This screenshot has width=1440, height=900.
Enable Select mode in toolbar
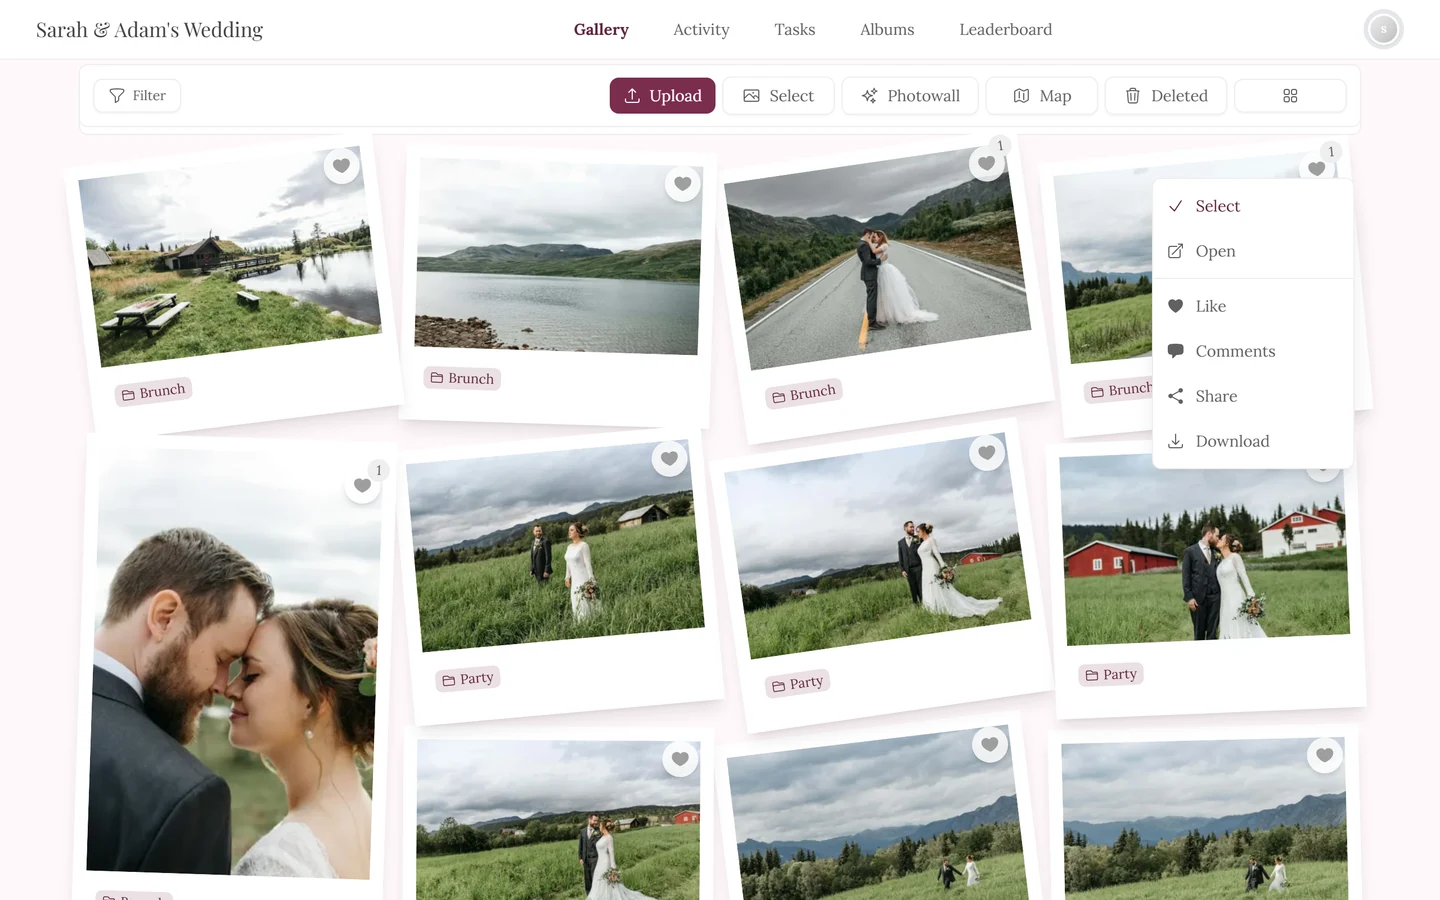point(778,96)
